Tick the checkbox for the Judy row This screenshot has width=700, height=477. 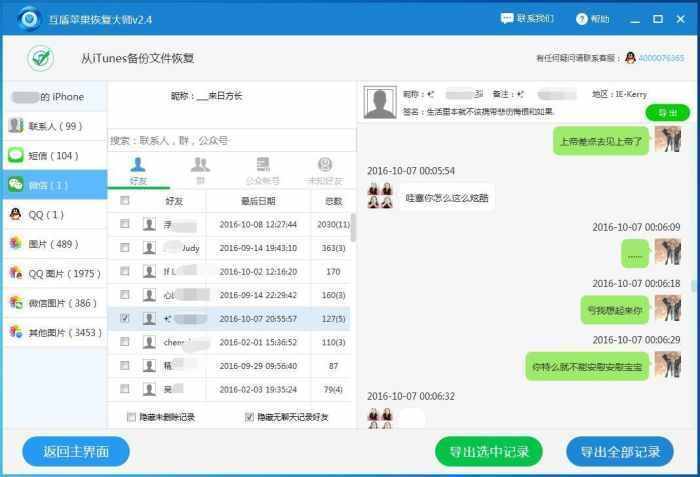[x=125, y=248]
